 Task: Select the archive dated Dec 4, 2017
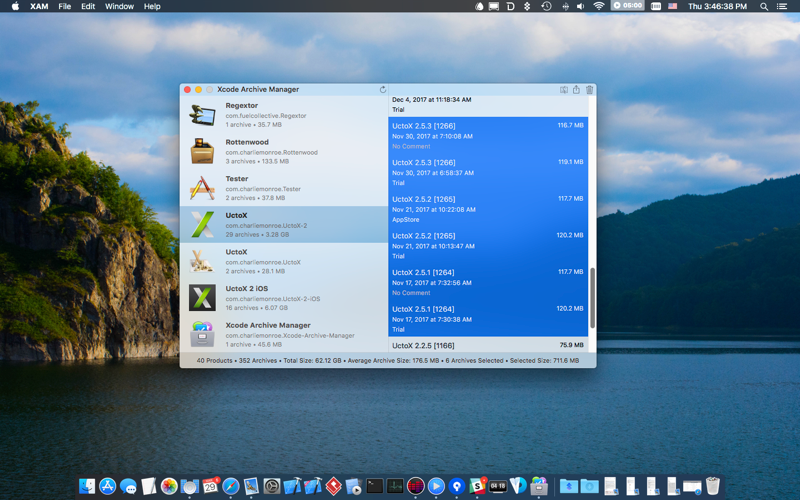488,105
